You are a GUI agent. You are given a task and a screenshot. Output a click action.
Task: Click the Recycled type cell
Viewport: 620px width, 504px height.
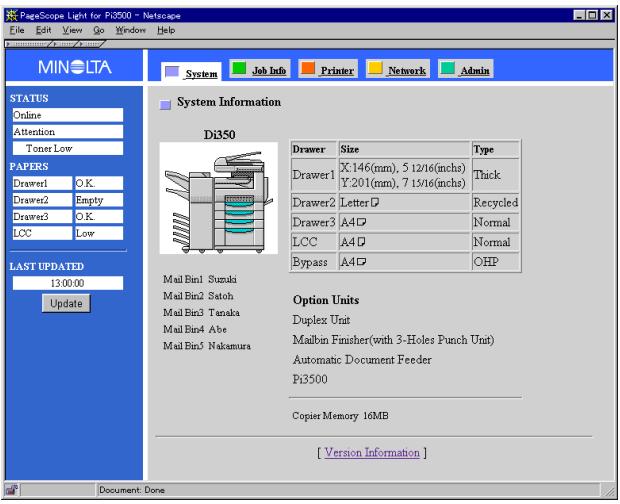pos(495,202)
